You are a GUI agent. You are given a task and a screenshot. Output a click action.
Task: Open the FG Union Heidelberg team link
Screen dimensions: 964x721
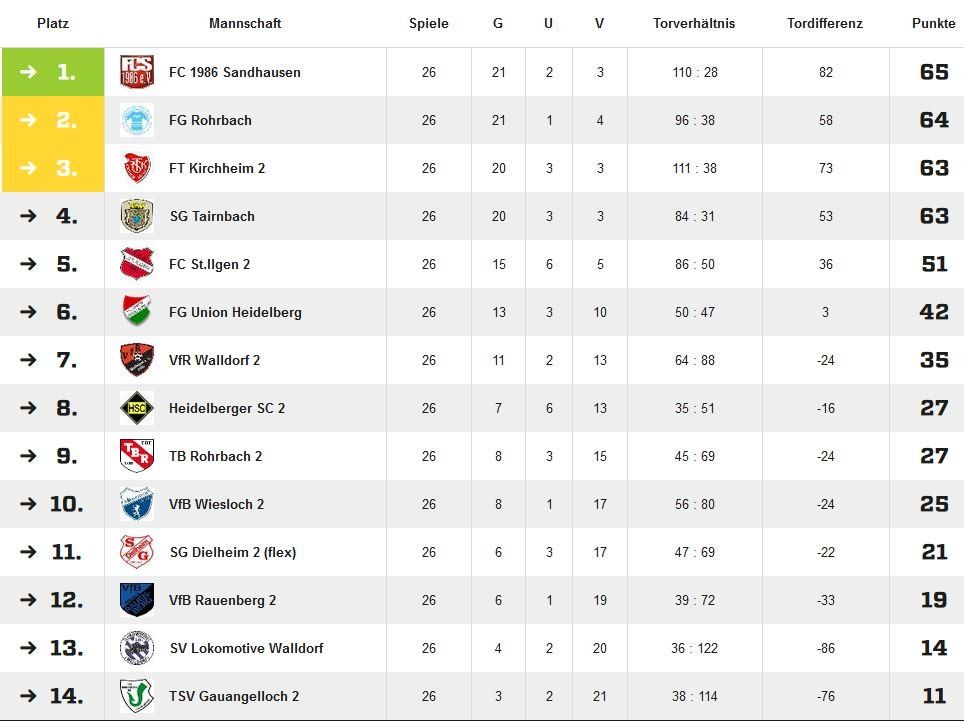[x=235, y=312]
